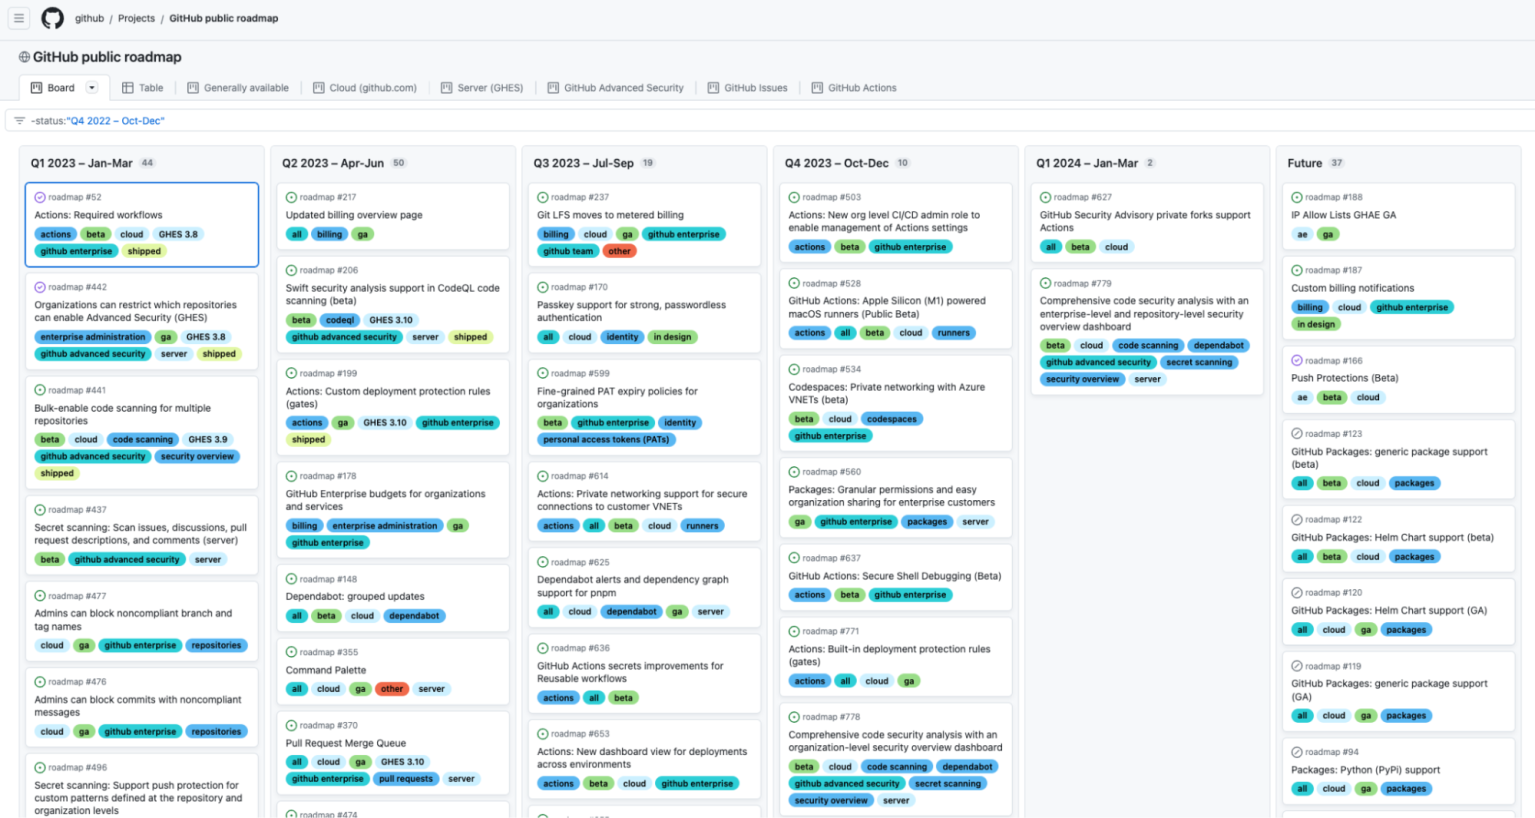Click the github breadcrumb link
Screen dimensions: 1535x818
click(89, 17)
